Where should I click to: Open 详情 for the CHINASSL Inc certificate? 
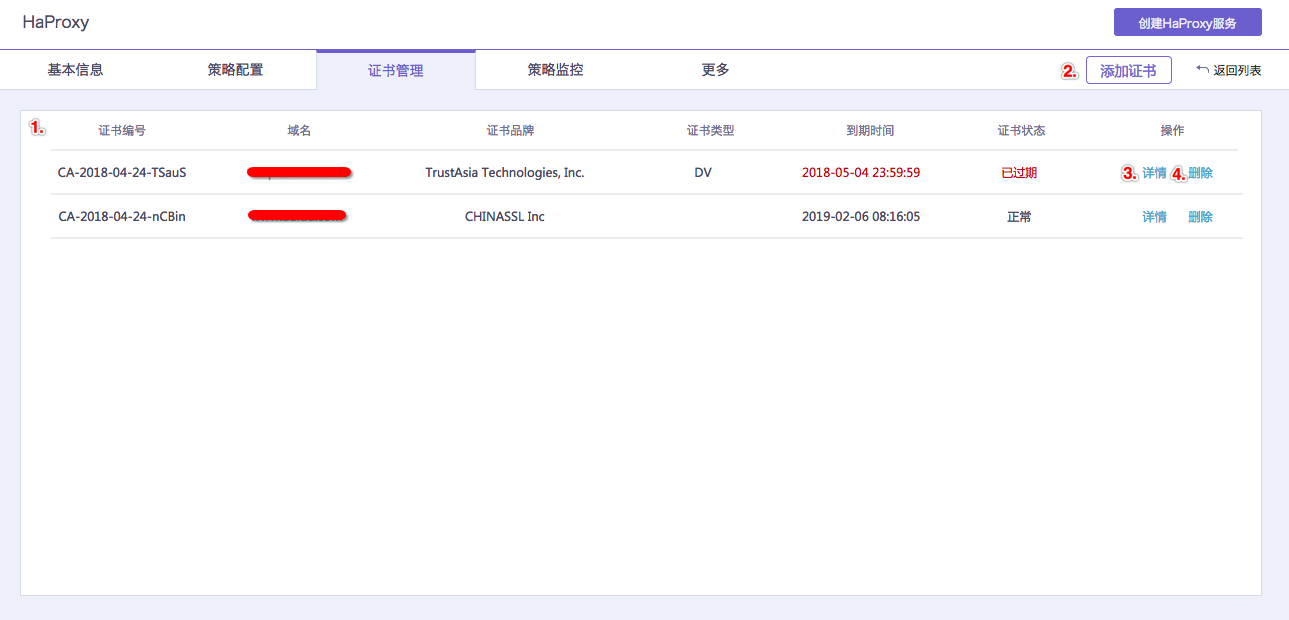click(1154, 217)
